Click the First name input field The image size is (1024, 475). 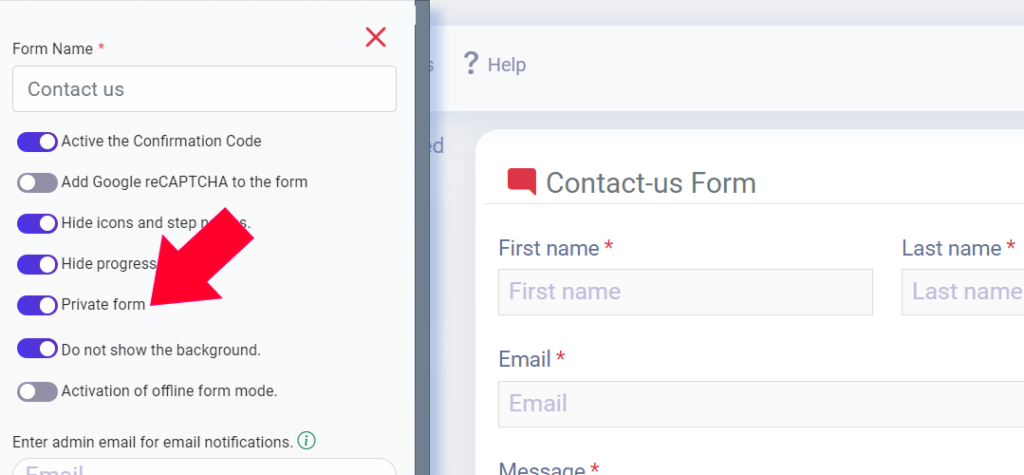coord(685,291)
